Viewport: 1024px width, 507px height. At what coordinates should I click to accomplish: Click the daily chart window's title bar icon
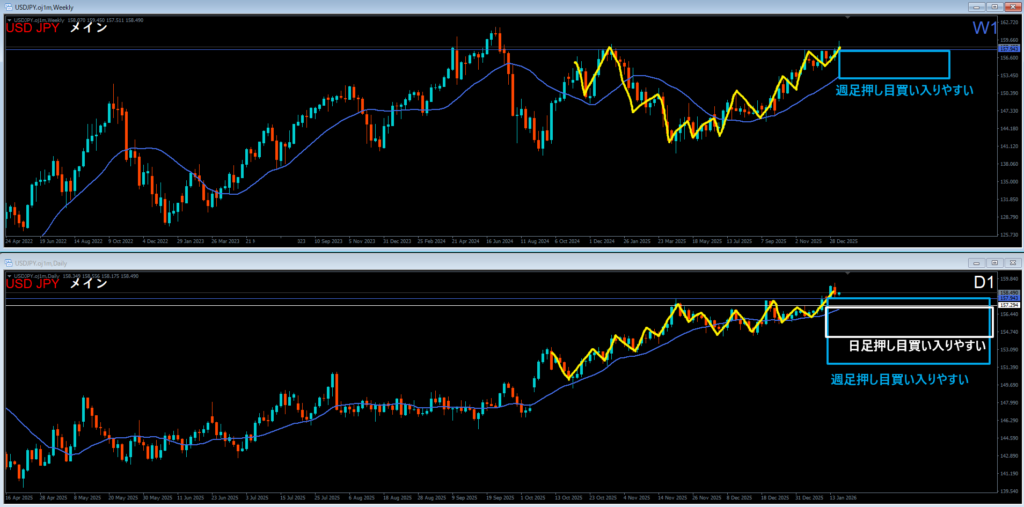[8, 260]
